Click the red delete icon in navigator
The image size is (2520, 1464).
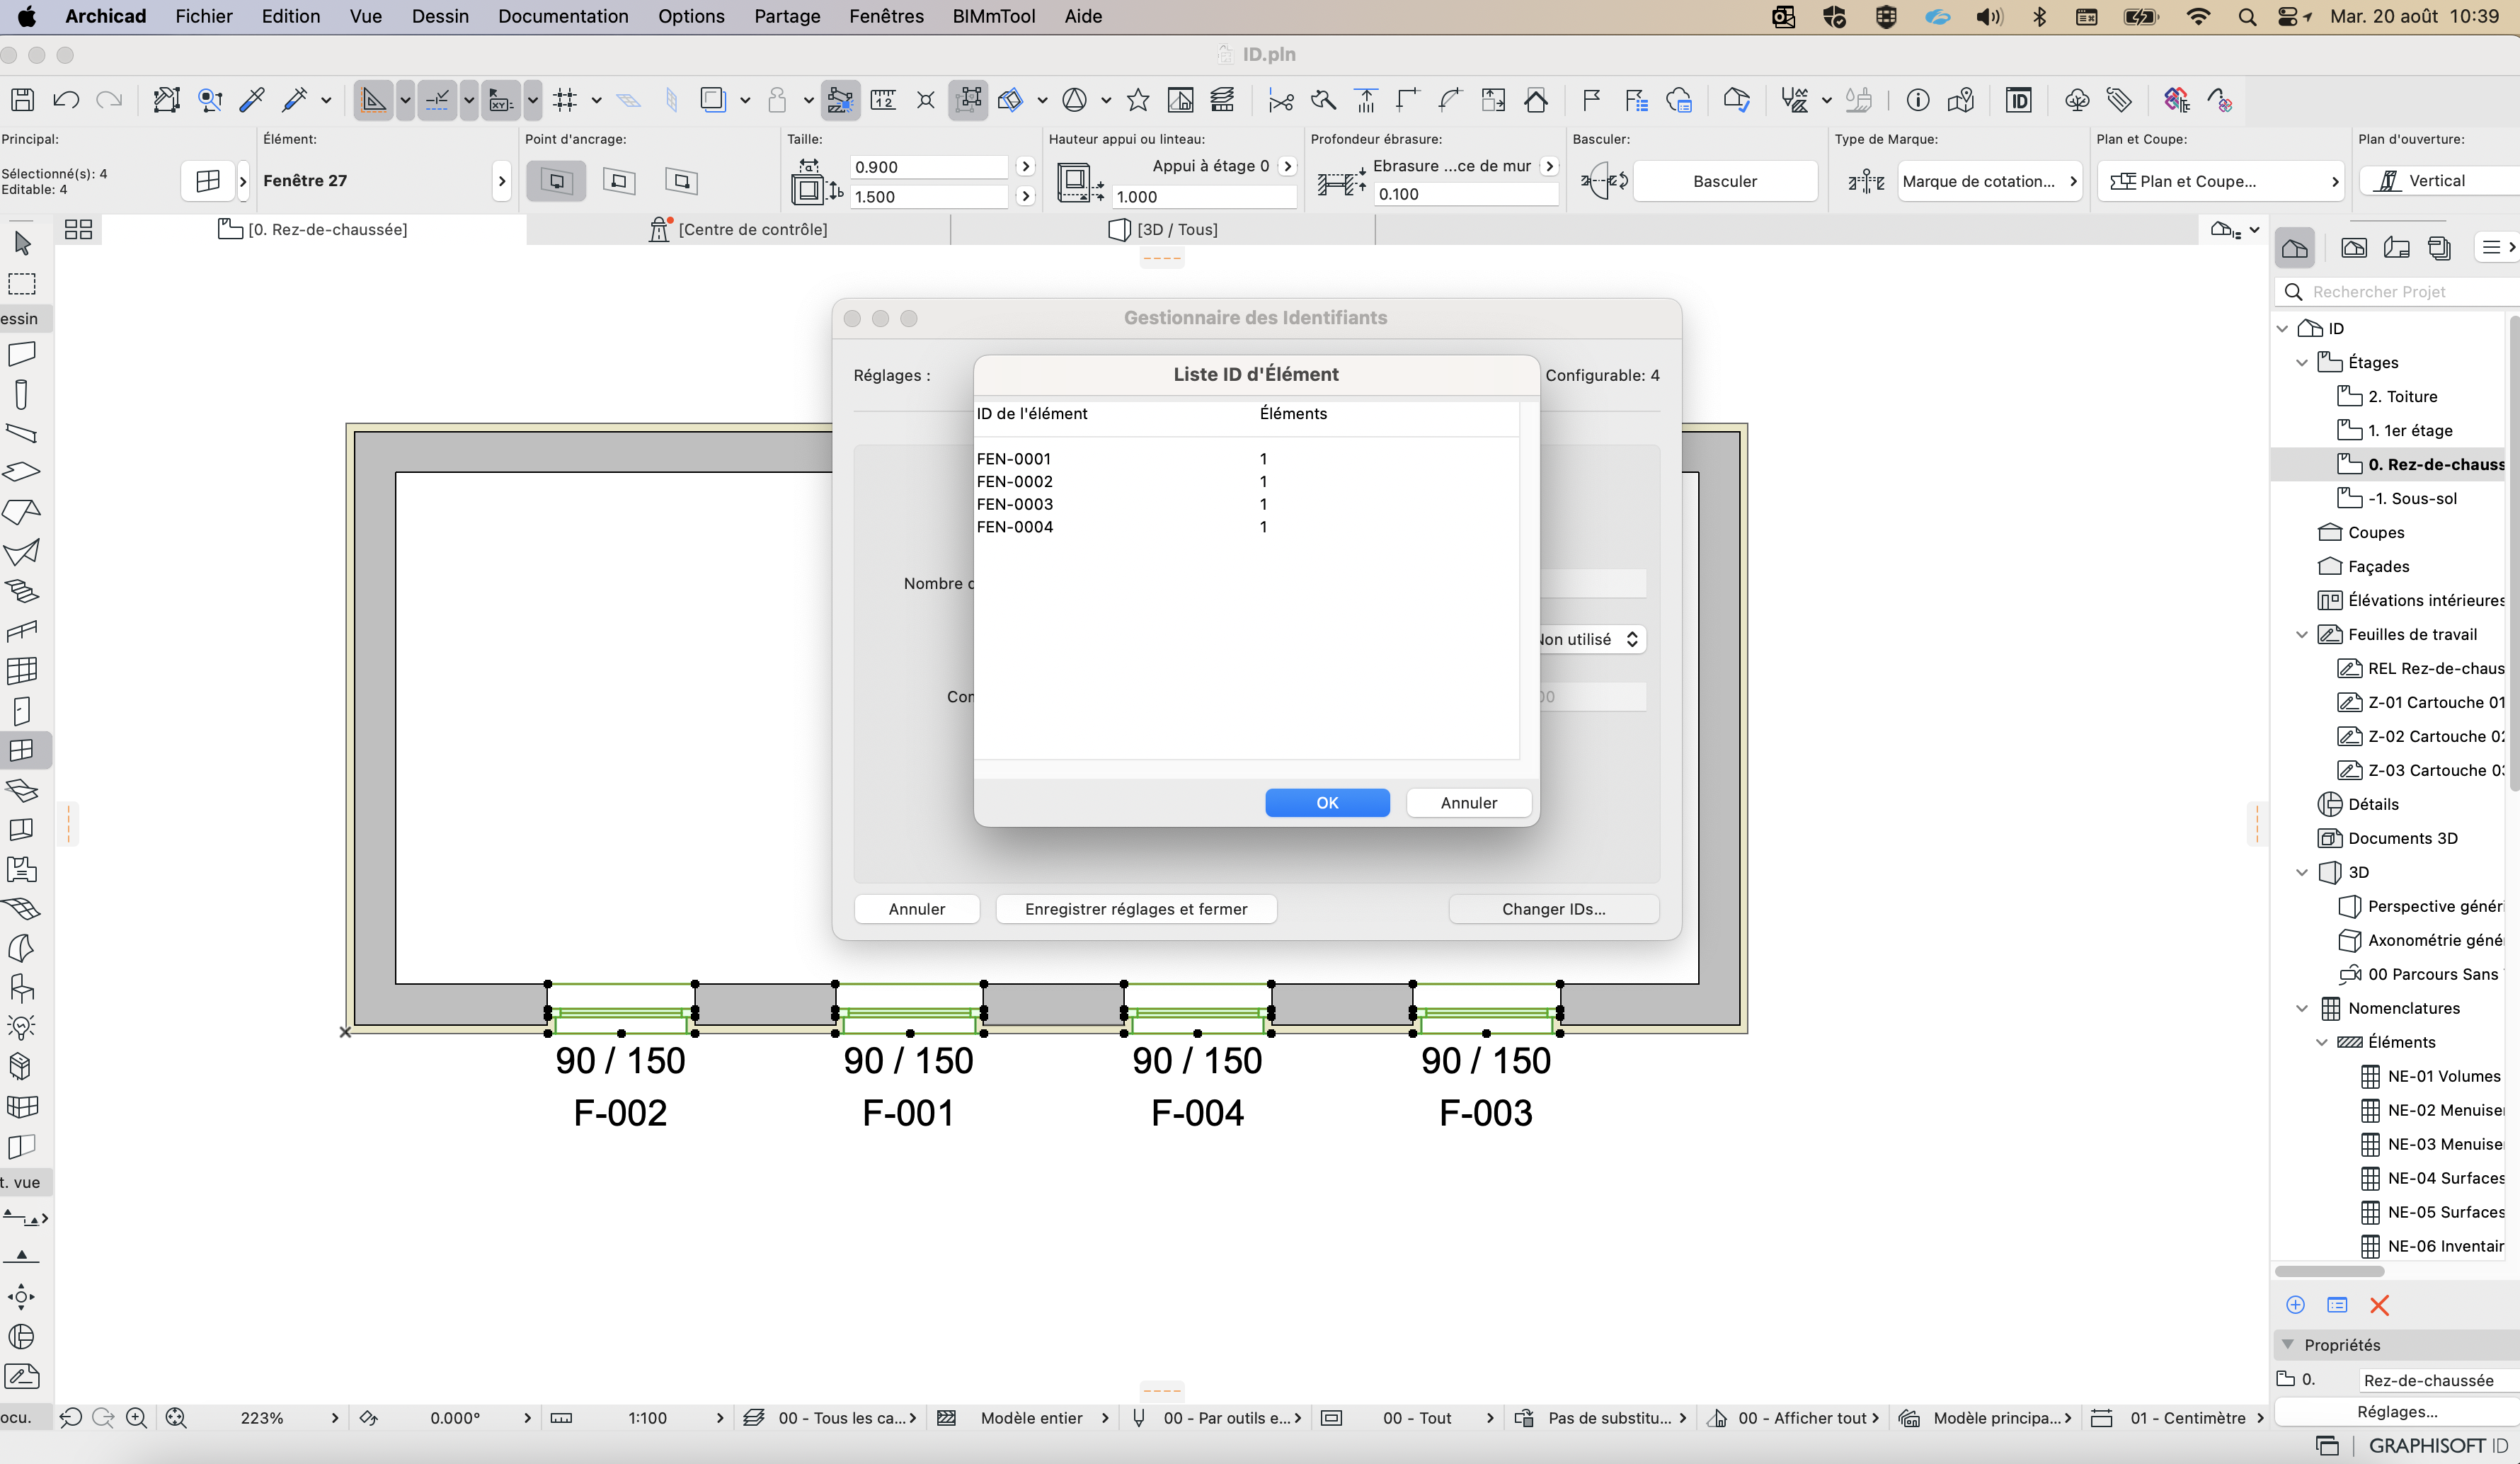coord(2379,1305)
